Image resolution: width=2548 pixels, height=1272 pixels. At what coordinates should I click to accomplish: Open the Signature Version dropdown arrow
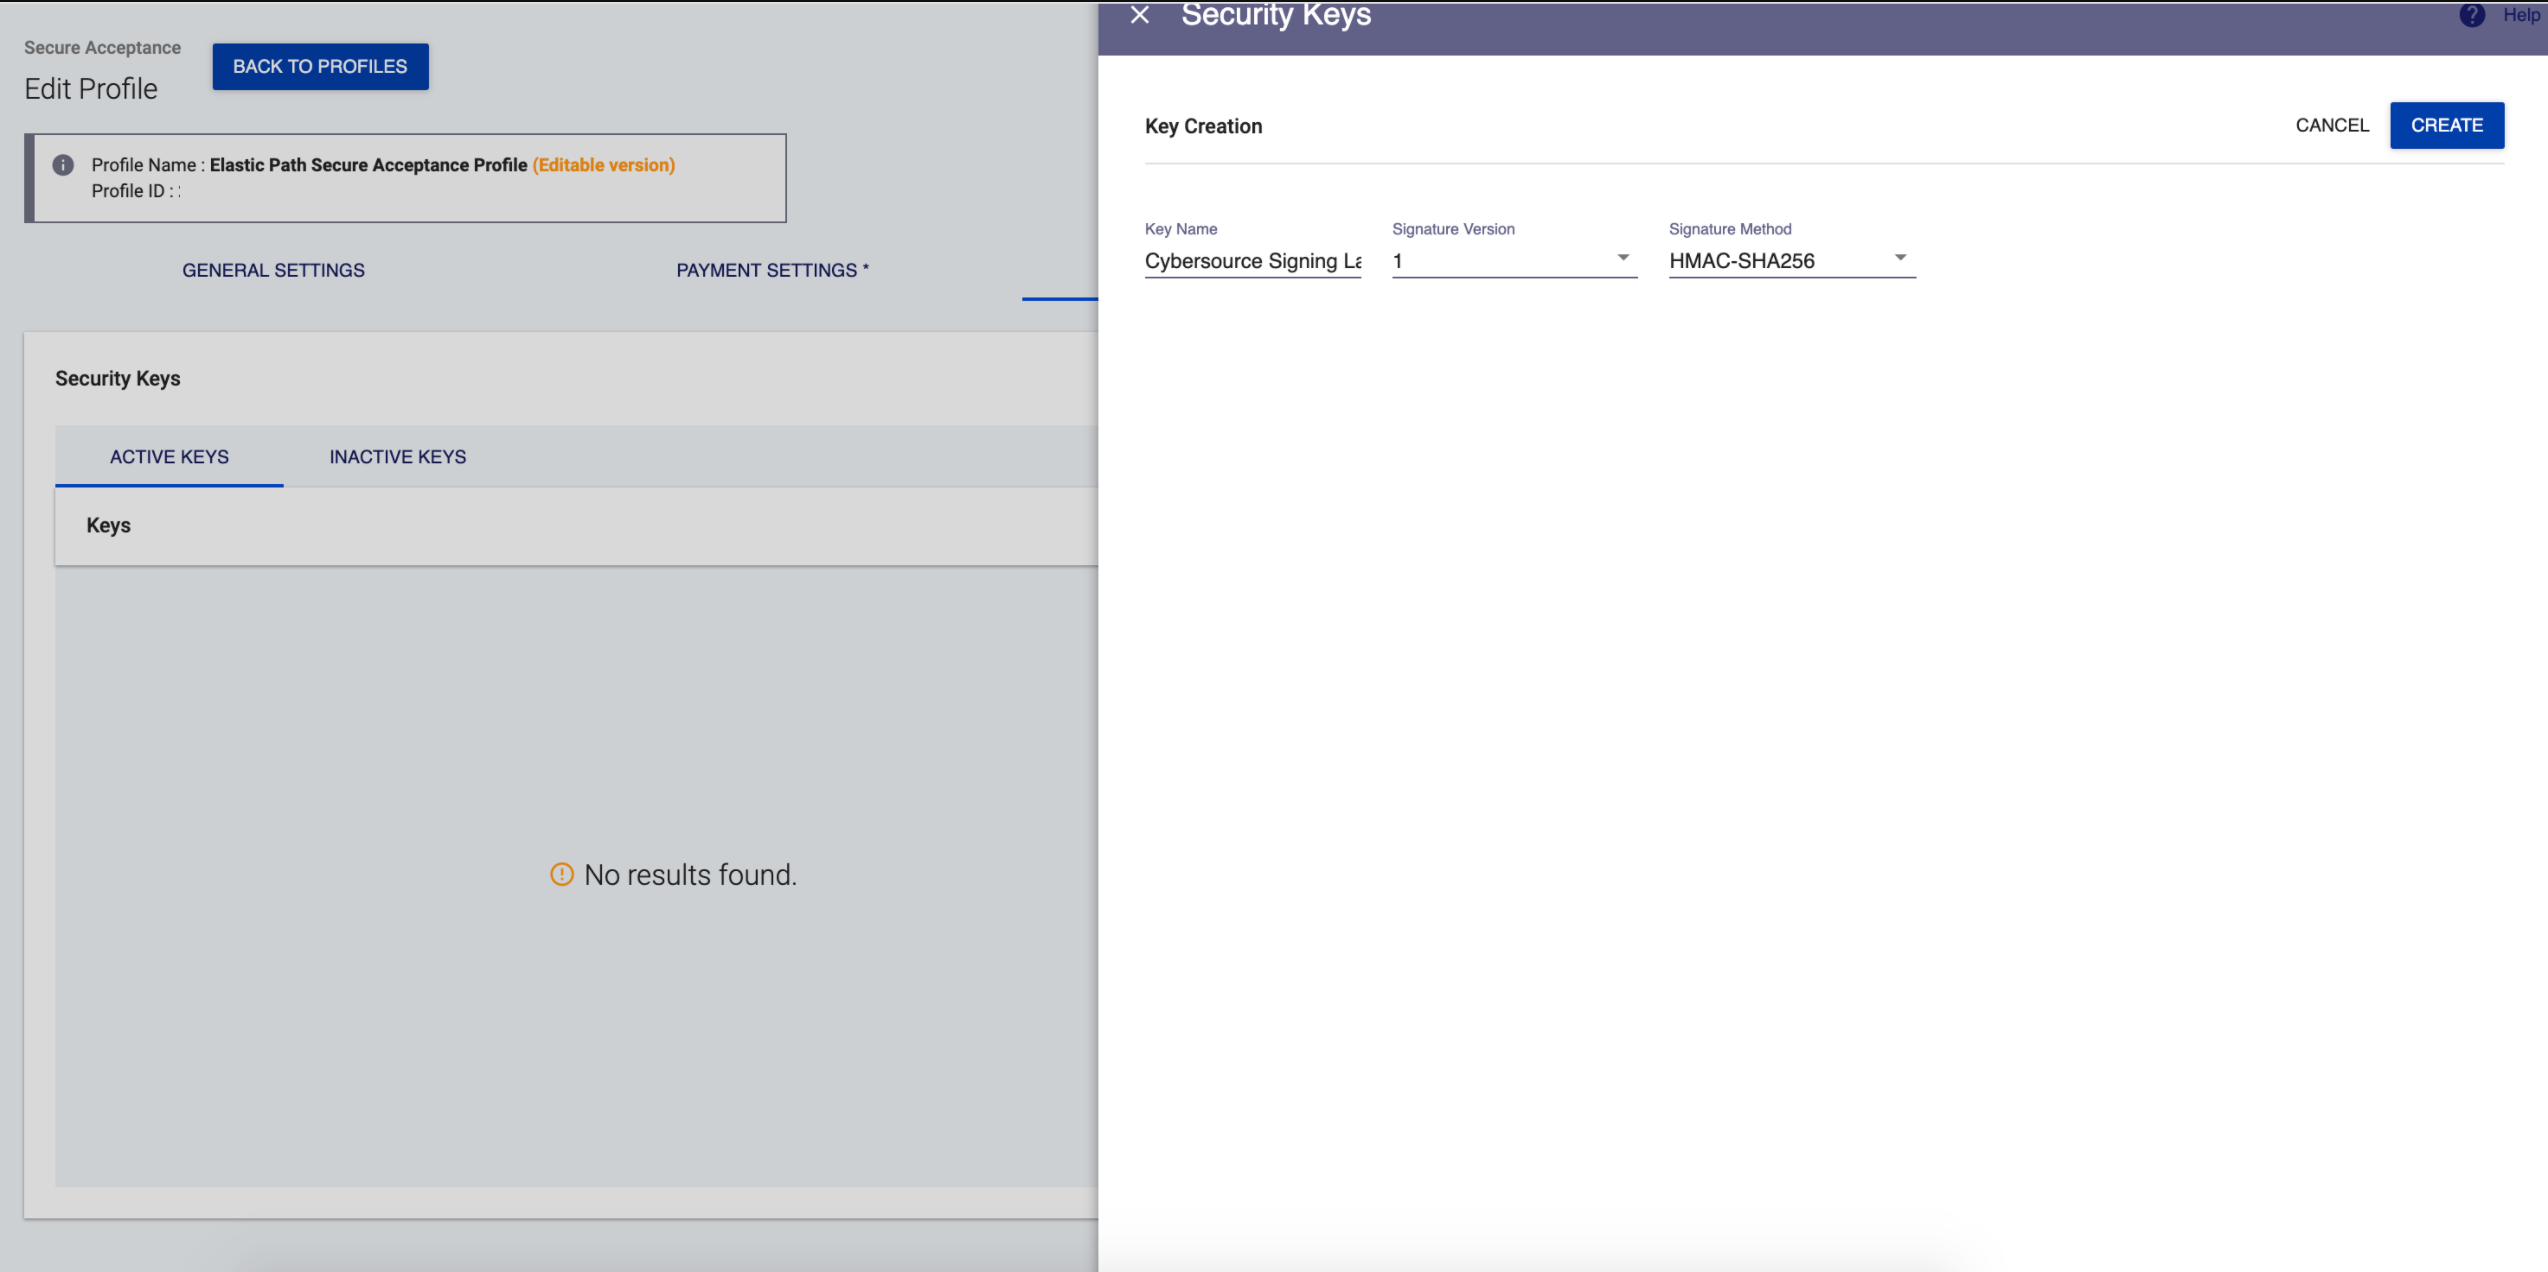pyautogui.click(x=1623, y=259)
